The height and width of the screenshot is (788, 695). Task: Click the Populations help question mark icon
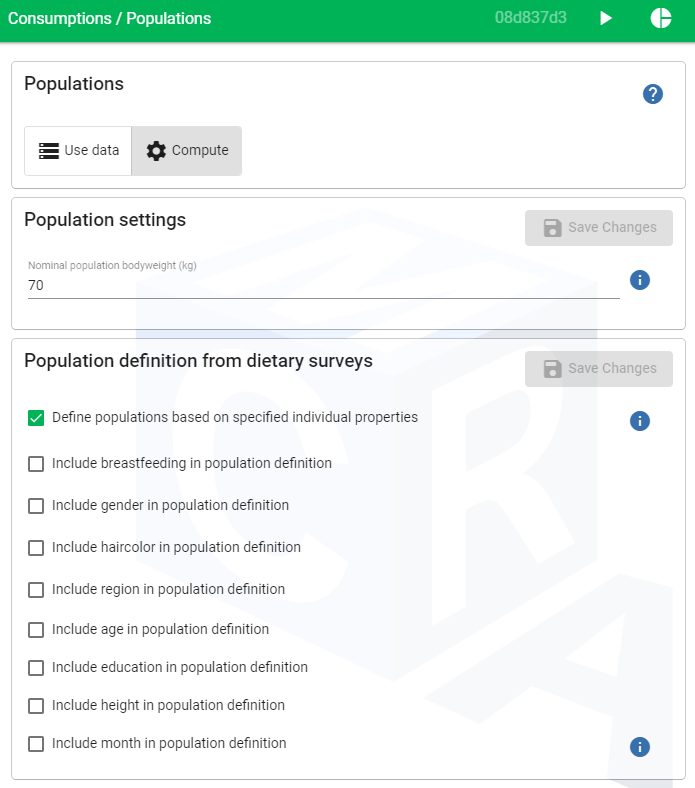pyautogui.click(x=653, y=94)
